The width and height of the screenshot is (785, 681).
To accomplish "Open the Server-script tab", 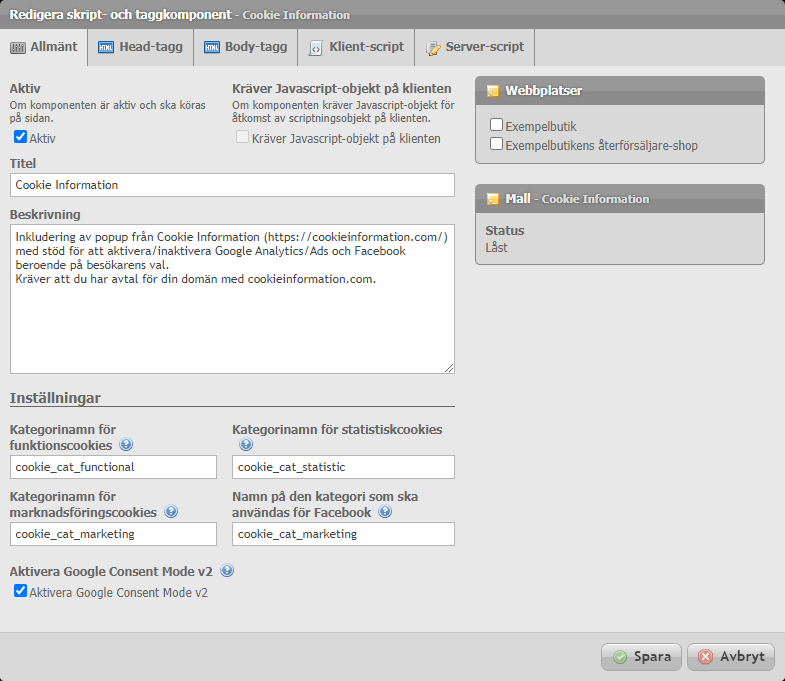I will pyautogui.click(x=475, y=47).
